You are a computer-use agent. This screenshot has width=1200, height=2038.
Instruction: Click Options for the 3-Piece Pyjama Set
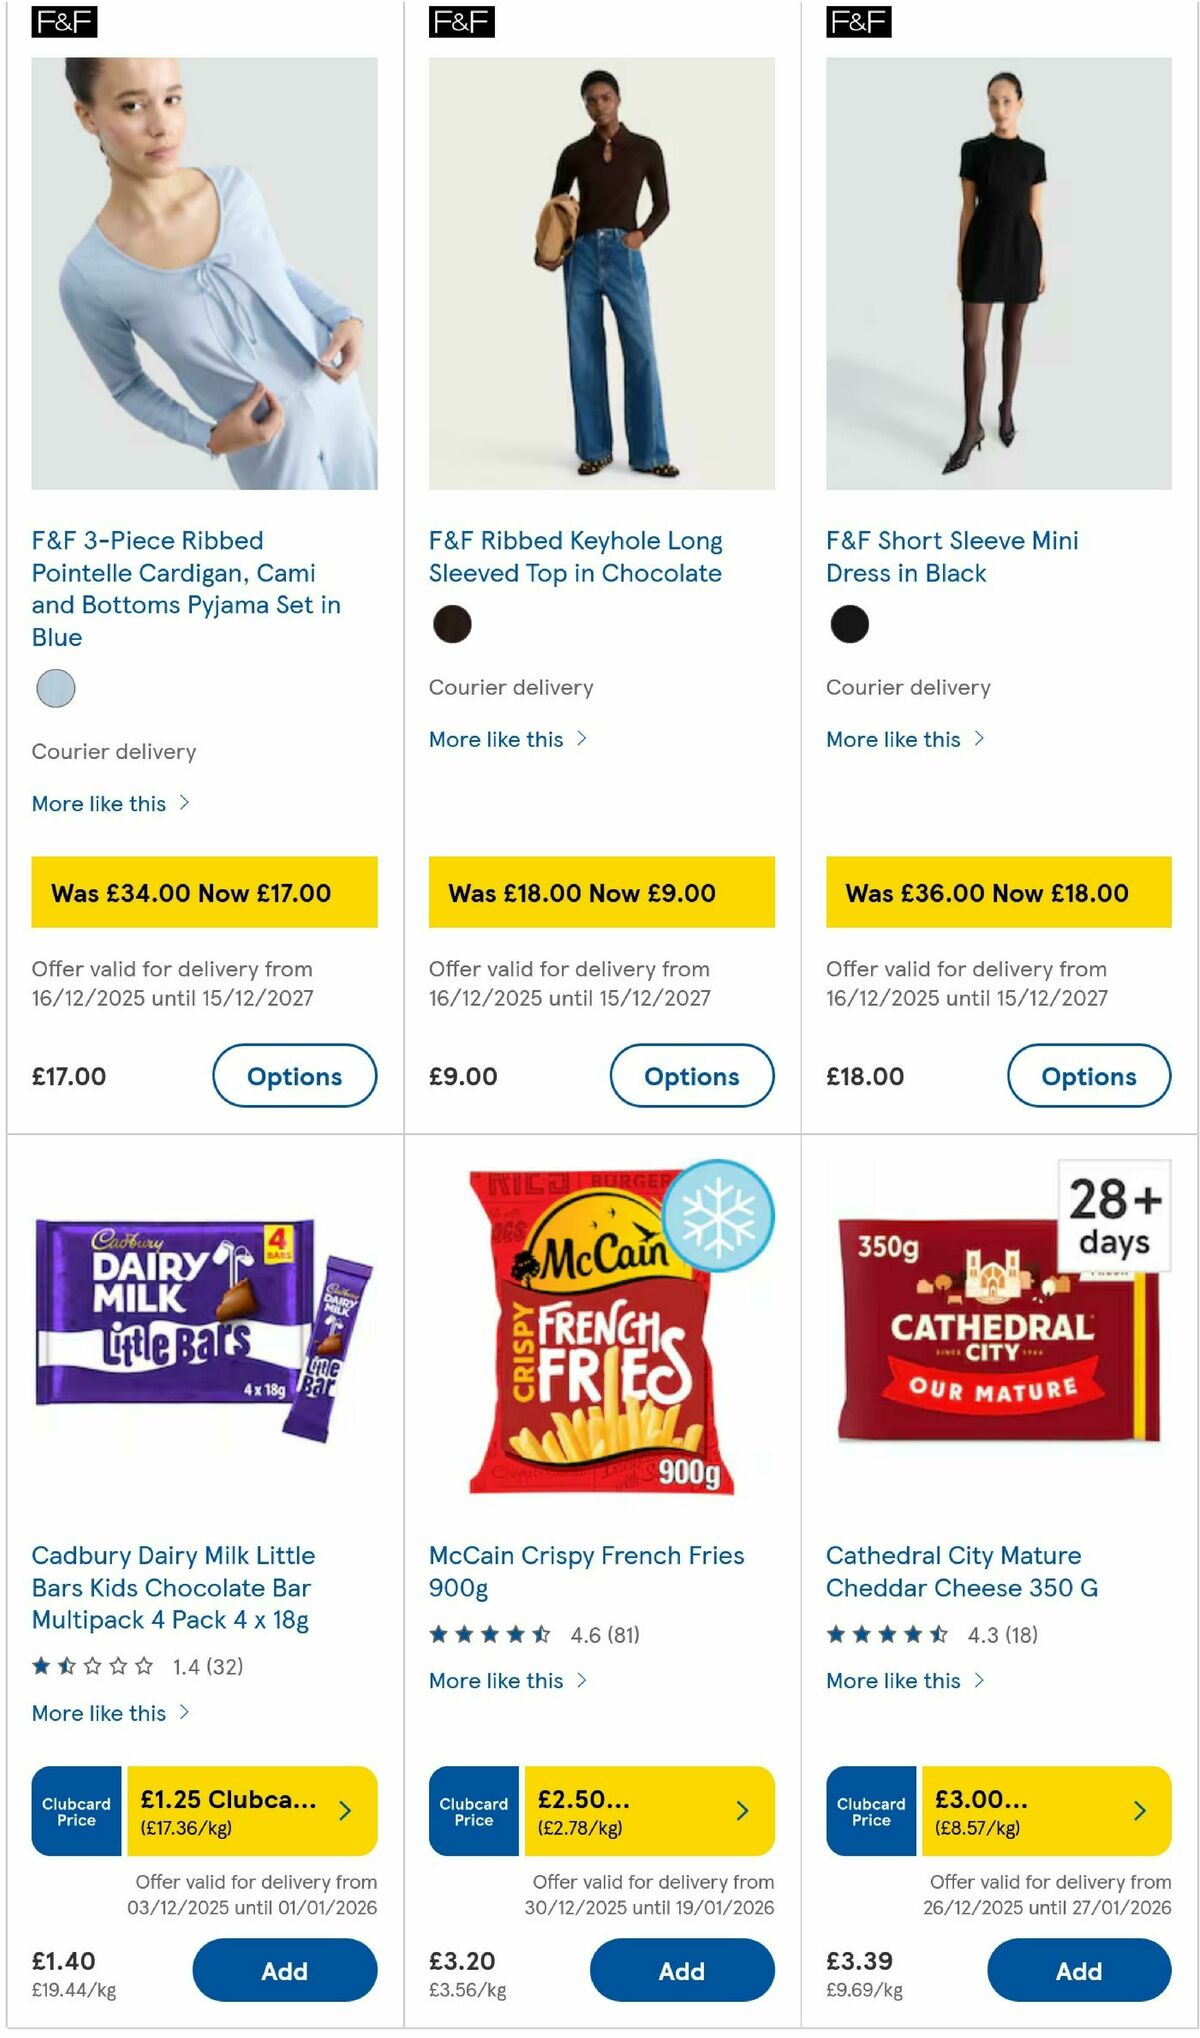pos(294,1077)
